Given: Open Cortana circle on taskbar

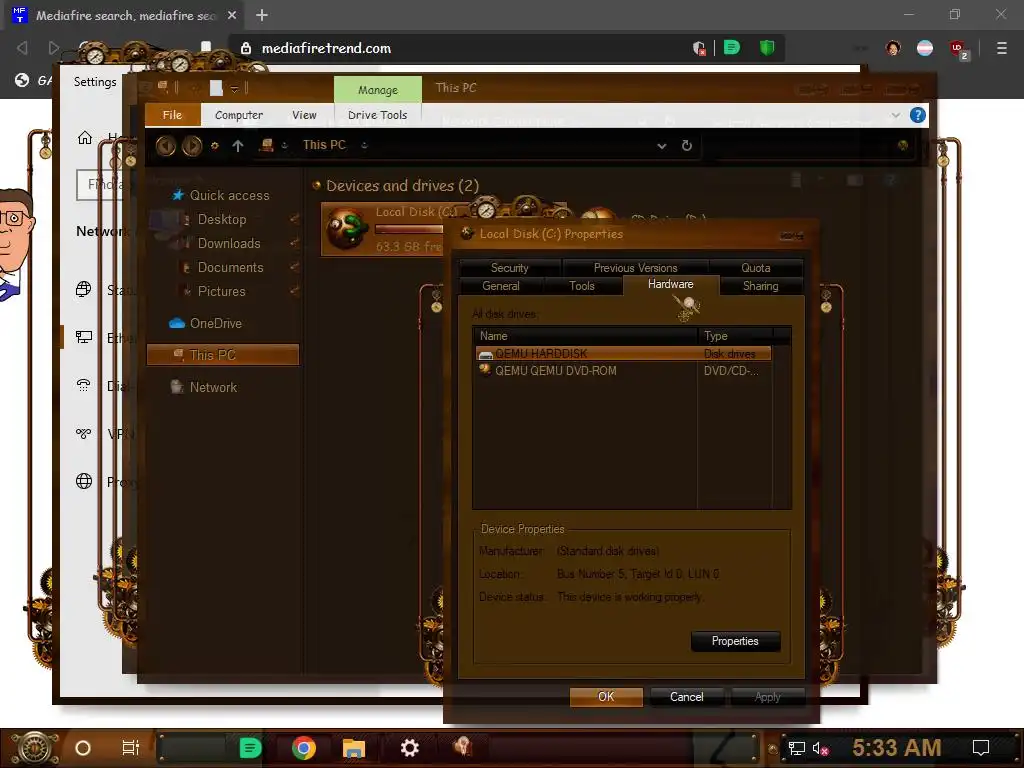Looking at the screenshot, I should 83,748.
